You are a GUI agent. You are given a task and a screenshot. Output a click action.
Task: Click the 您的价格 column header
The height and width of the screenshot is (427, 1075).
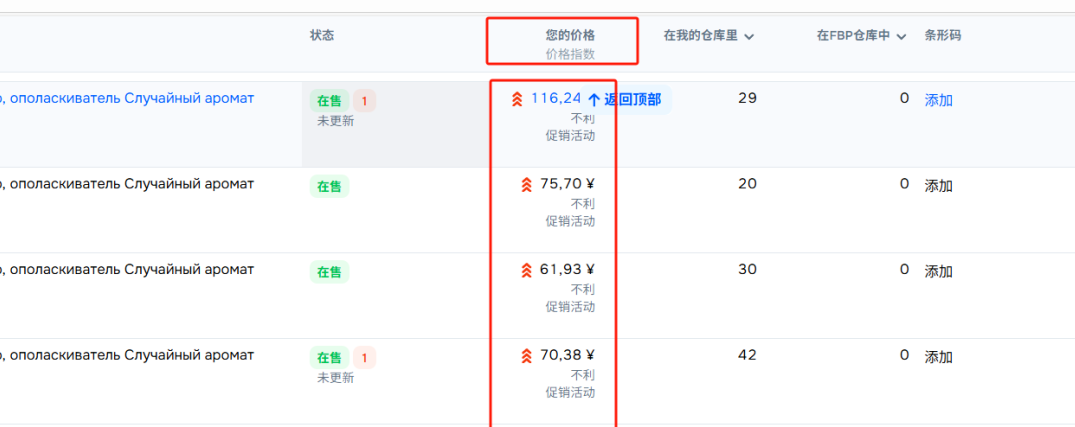point(570,35)
